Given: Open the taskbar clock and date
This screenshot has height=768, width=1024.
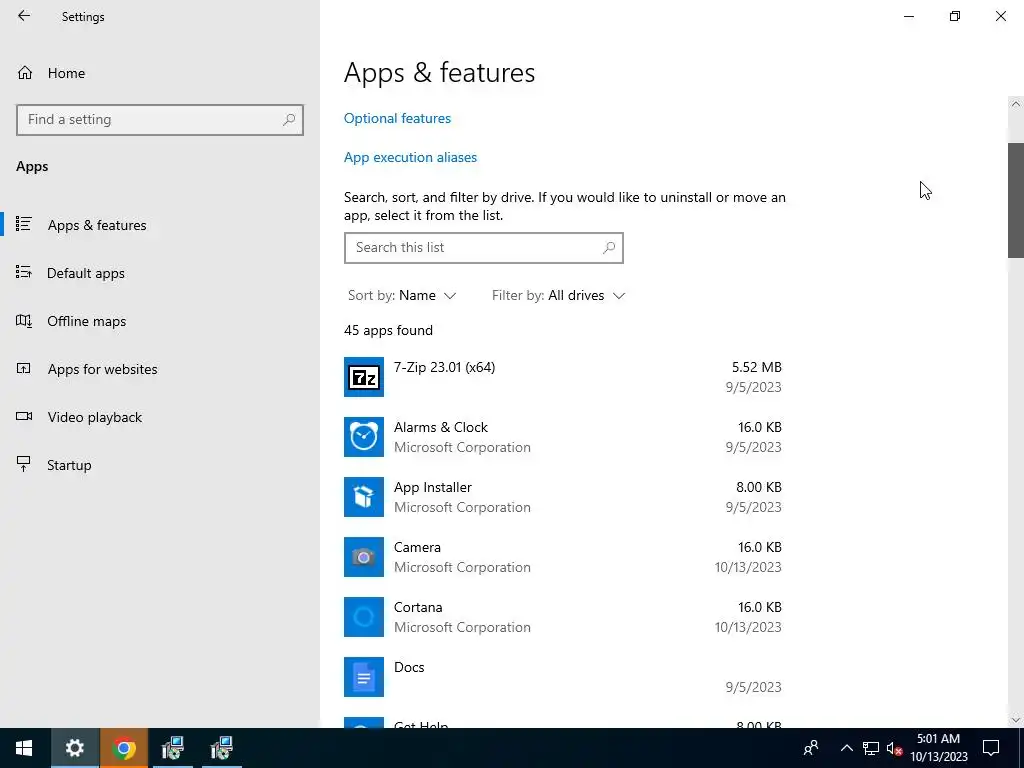Looking at the screenshot, I should pos(938,748).
